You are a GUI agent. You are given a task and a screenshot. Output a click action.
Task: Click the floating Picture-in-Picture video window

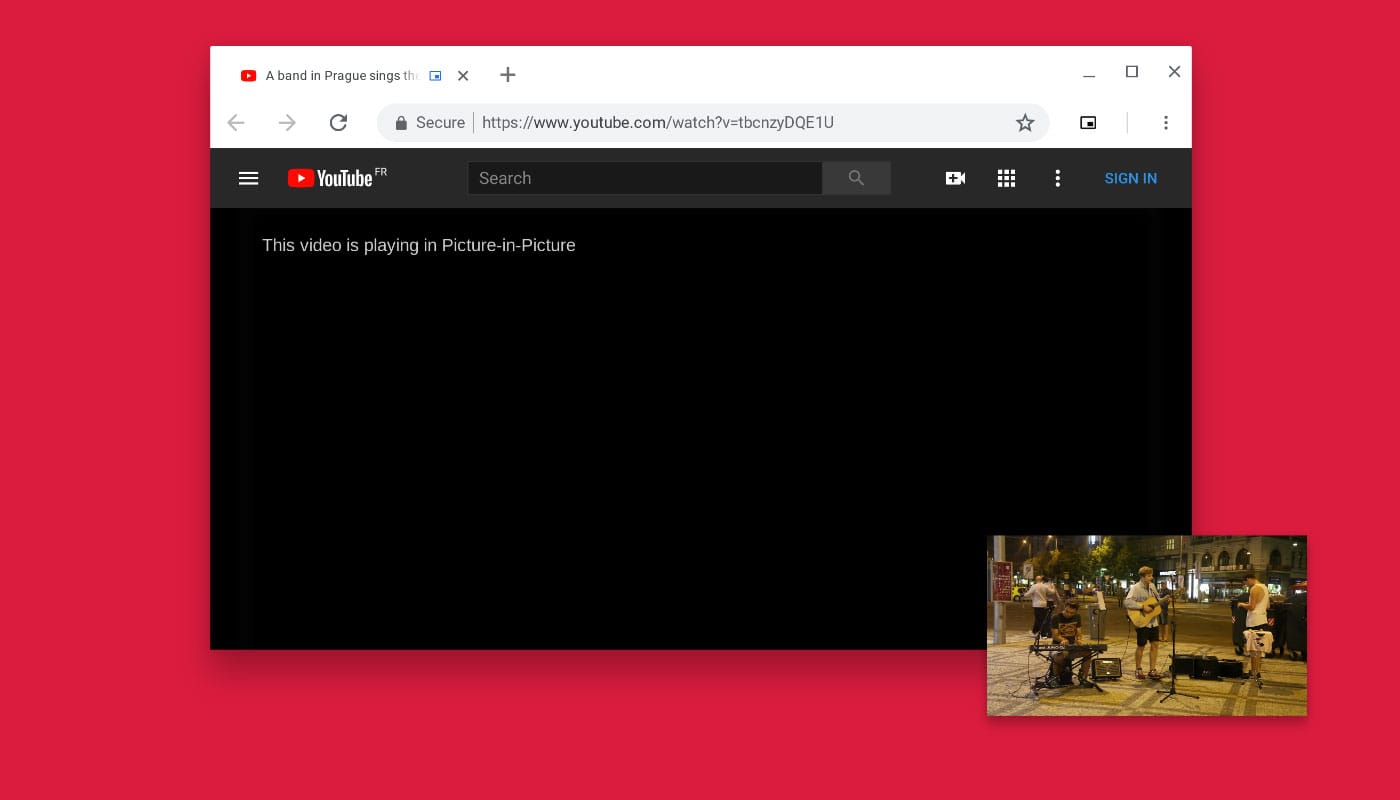[x=1147, y=625]
